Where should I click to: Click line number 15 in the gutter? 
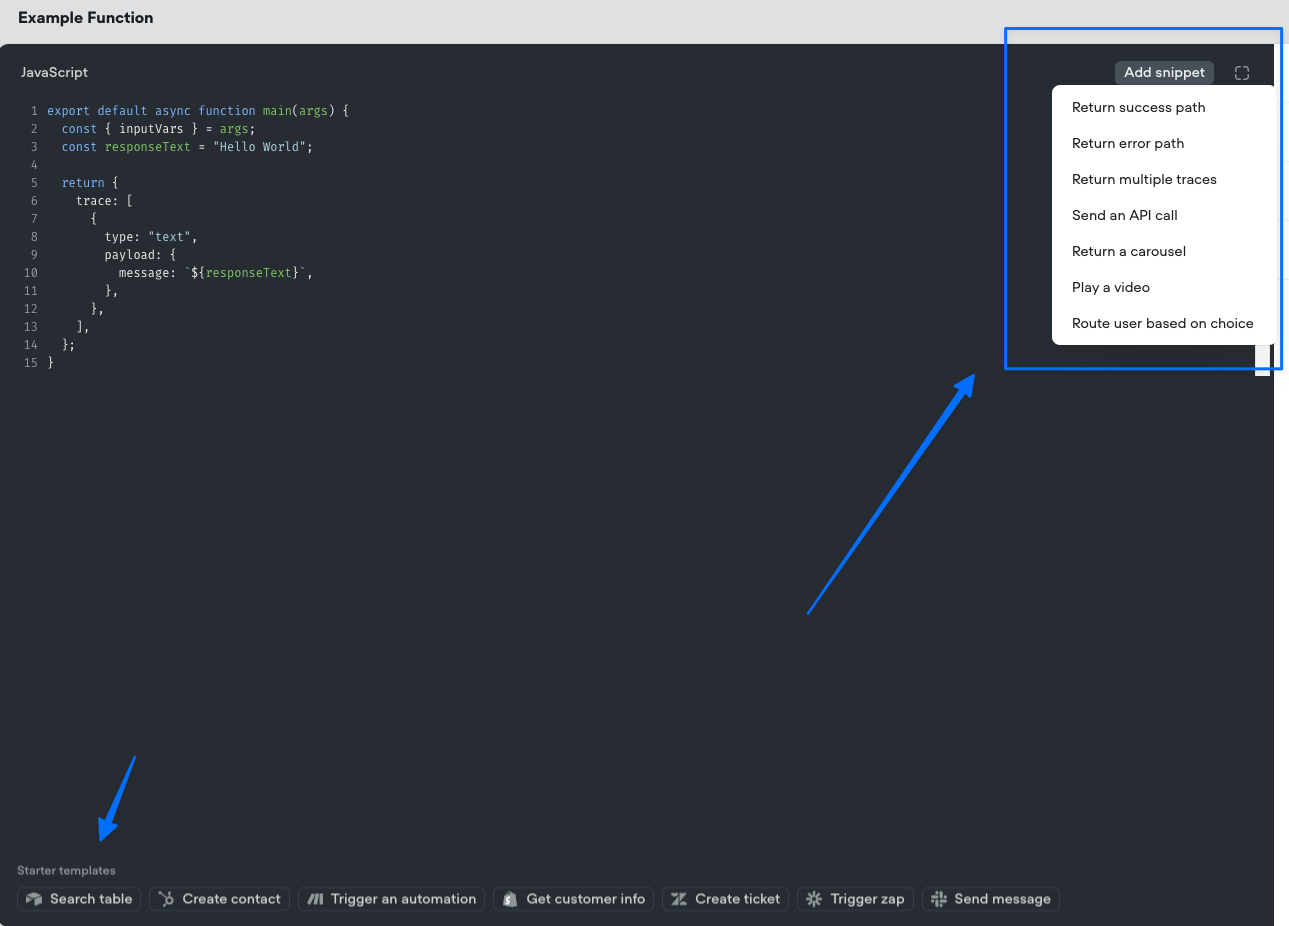tap(31, 363)
